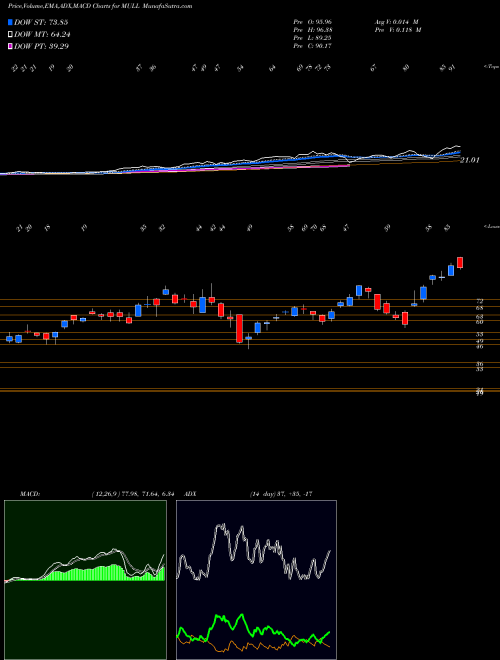
Task: Click the ADX indicator chart panel
Action: 256,580
